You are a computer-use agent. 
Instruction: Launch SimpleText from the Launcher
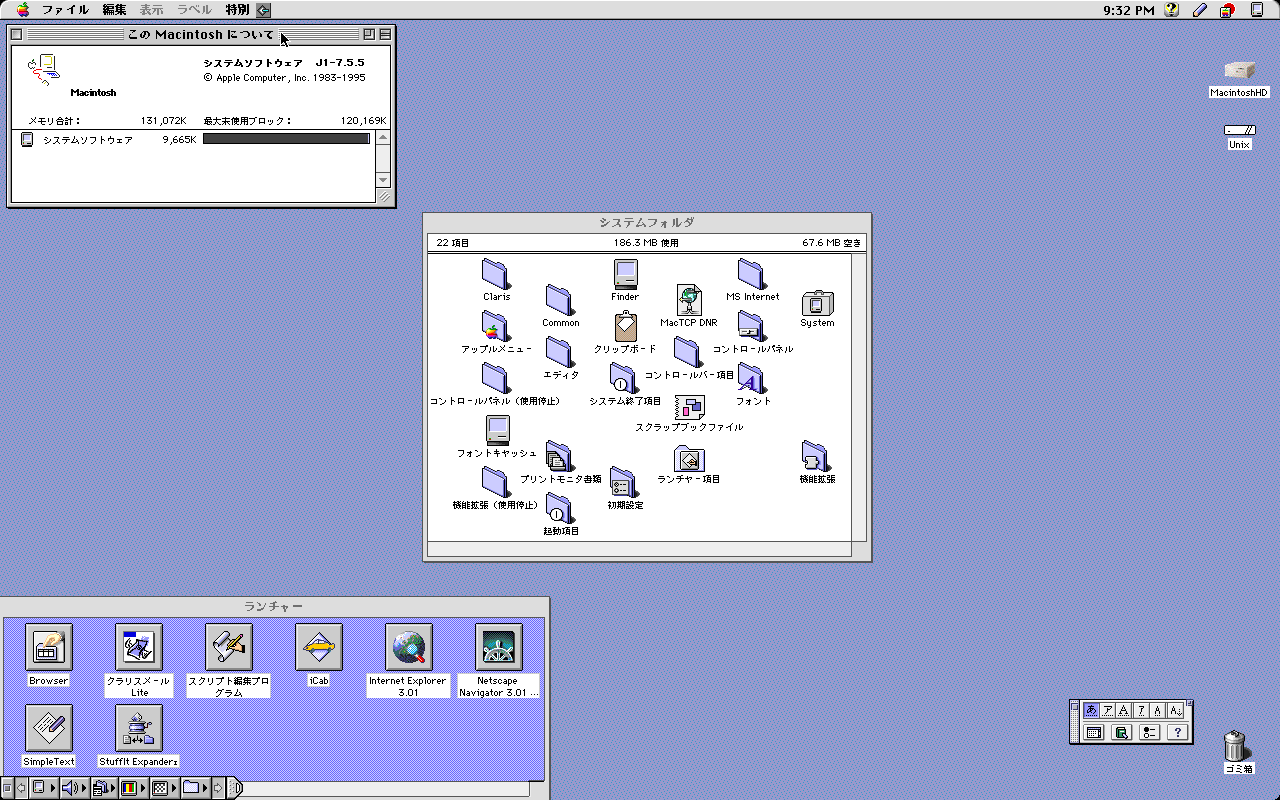49,729
